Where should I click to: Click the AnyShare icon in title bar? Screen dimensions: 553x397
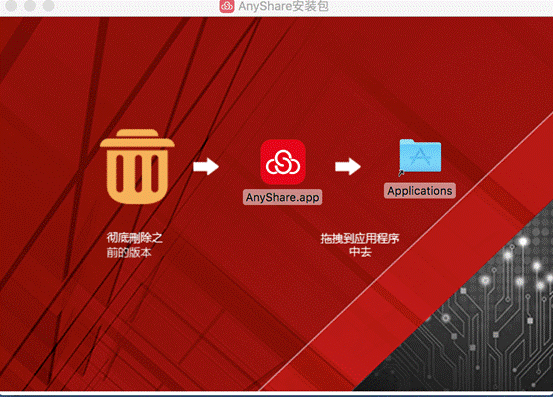(227, 6)
